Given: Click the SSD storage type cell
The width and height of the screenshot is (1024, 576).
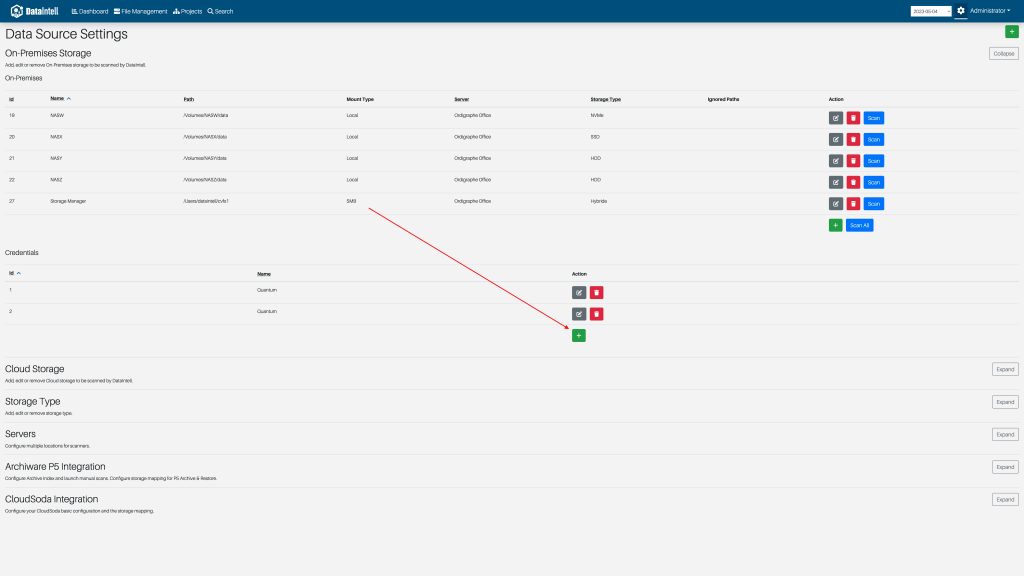Looking at the screenshot, I should (x=595, y=137).
